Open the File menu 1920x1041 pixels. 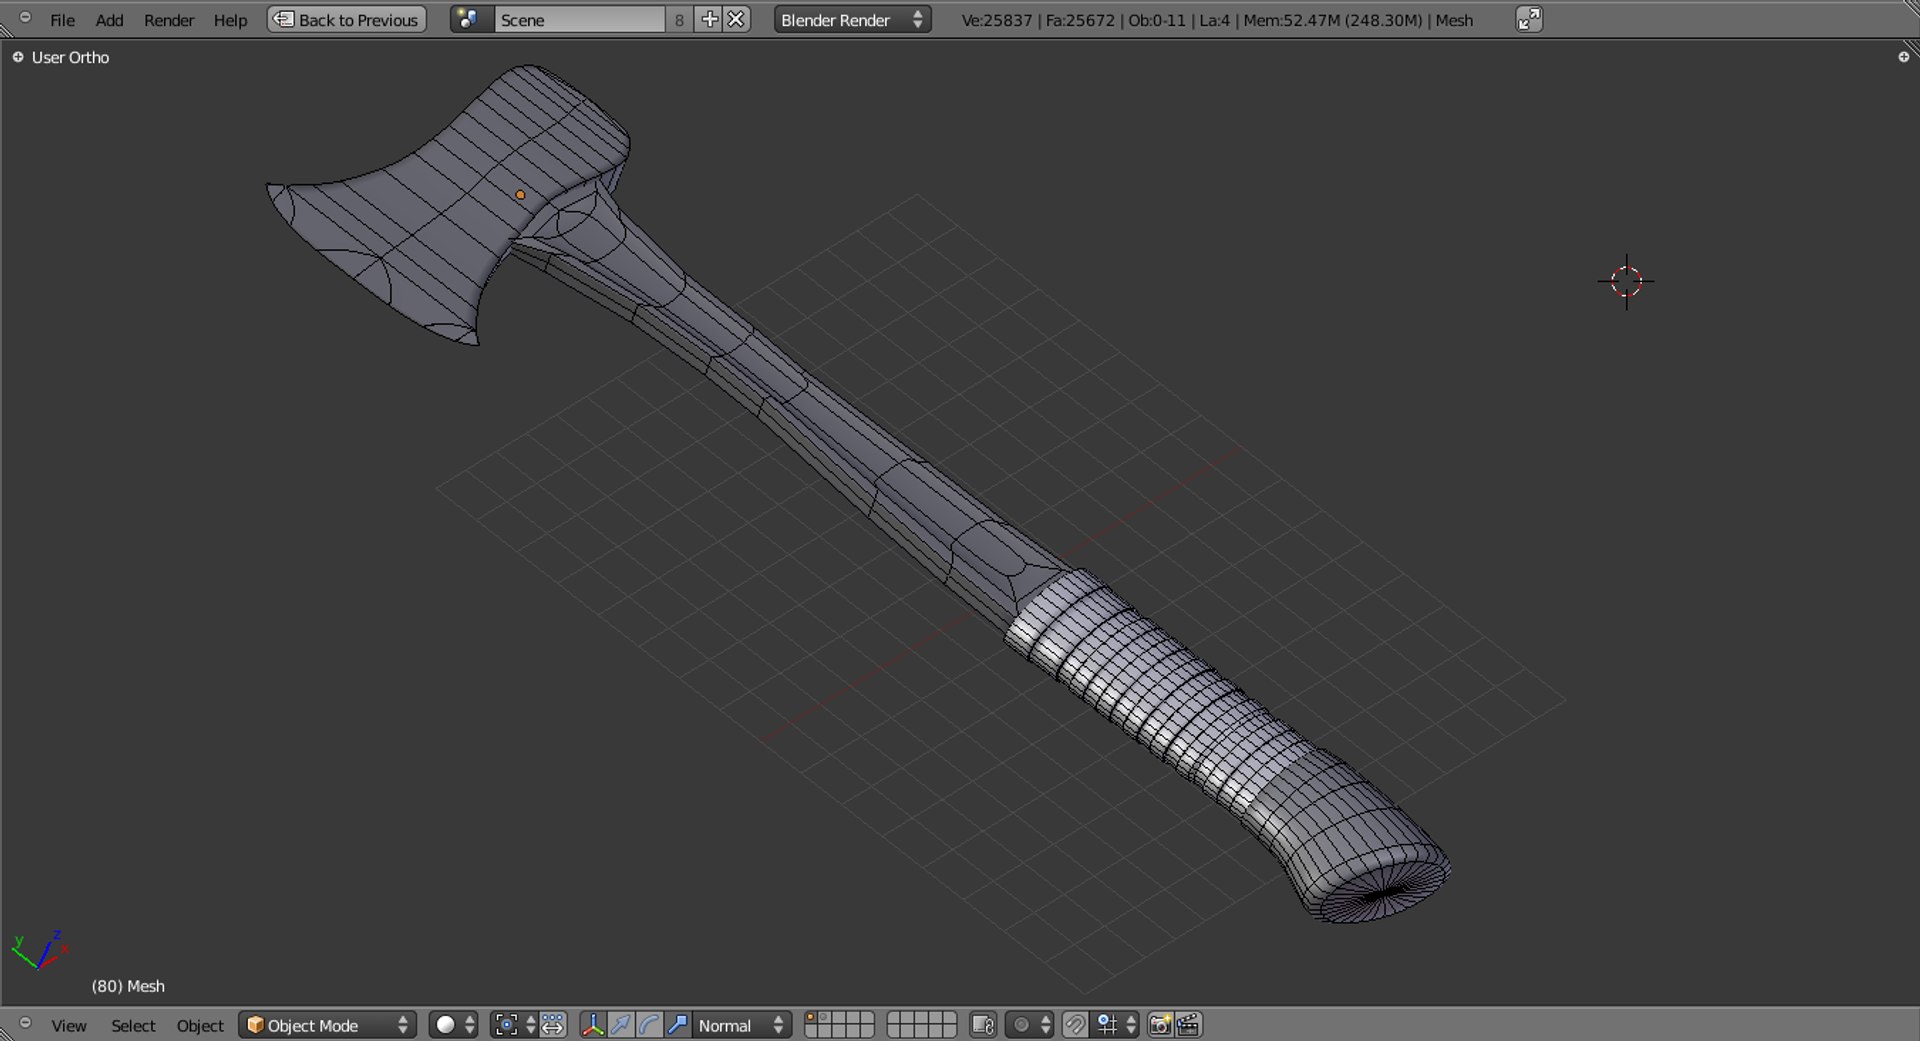coord(62,20)
